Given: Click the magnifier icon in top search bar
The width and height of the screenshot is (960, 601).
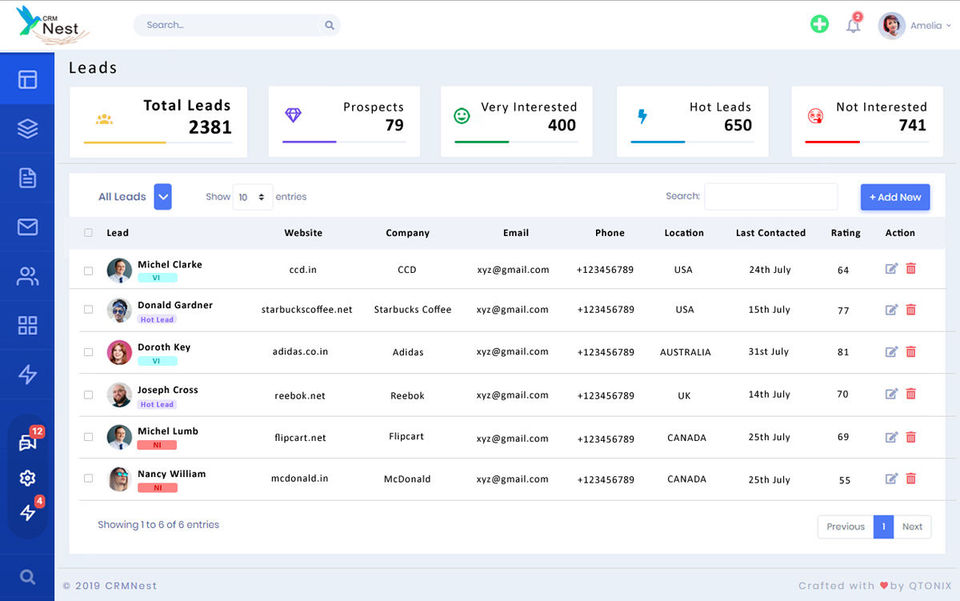Looking at the screenshot, I should (x=329, y=25).
